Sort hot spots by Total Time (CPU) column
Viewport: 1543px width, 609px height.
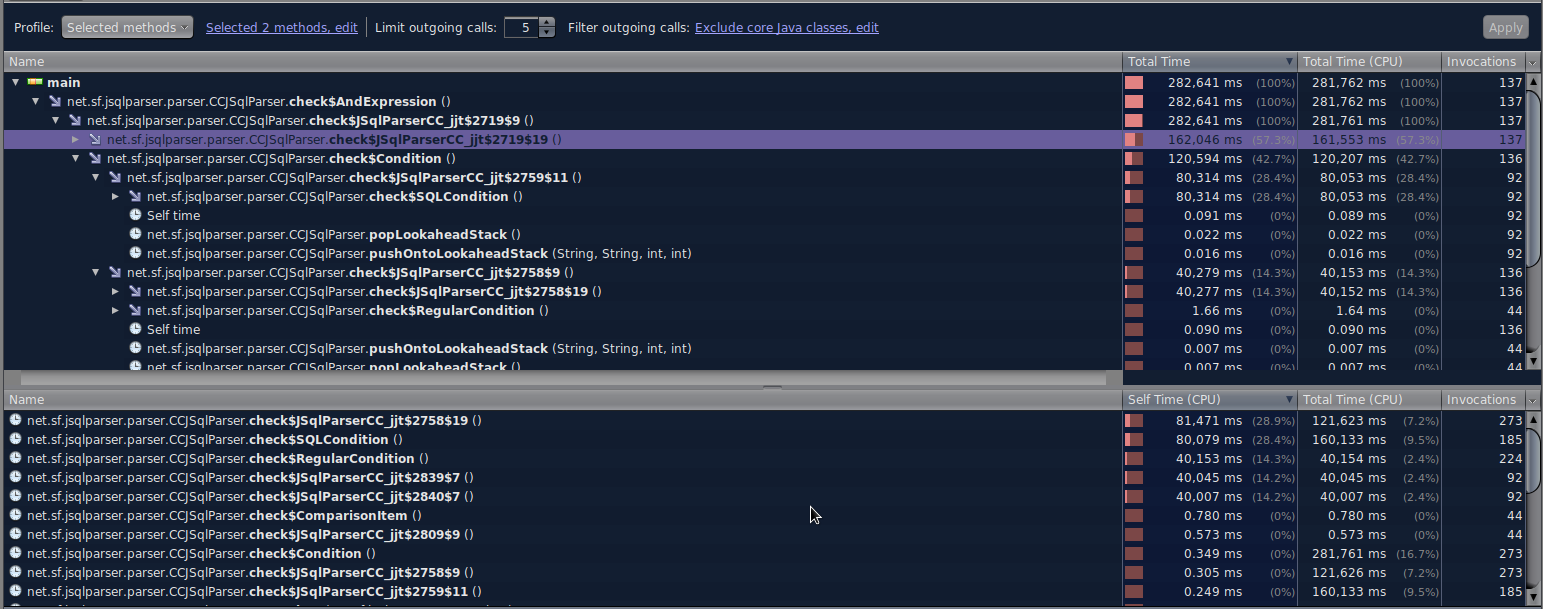(x=1369, y=400)
